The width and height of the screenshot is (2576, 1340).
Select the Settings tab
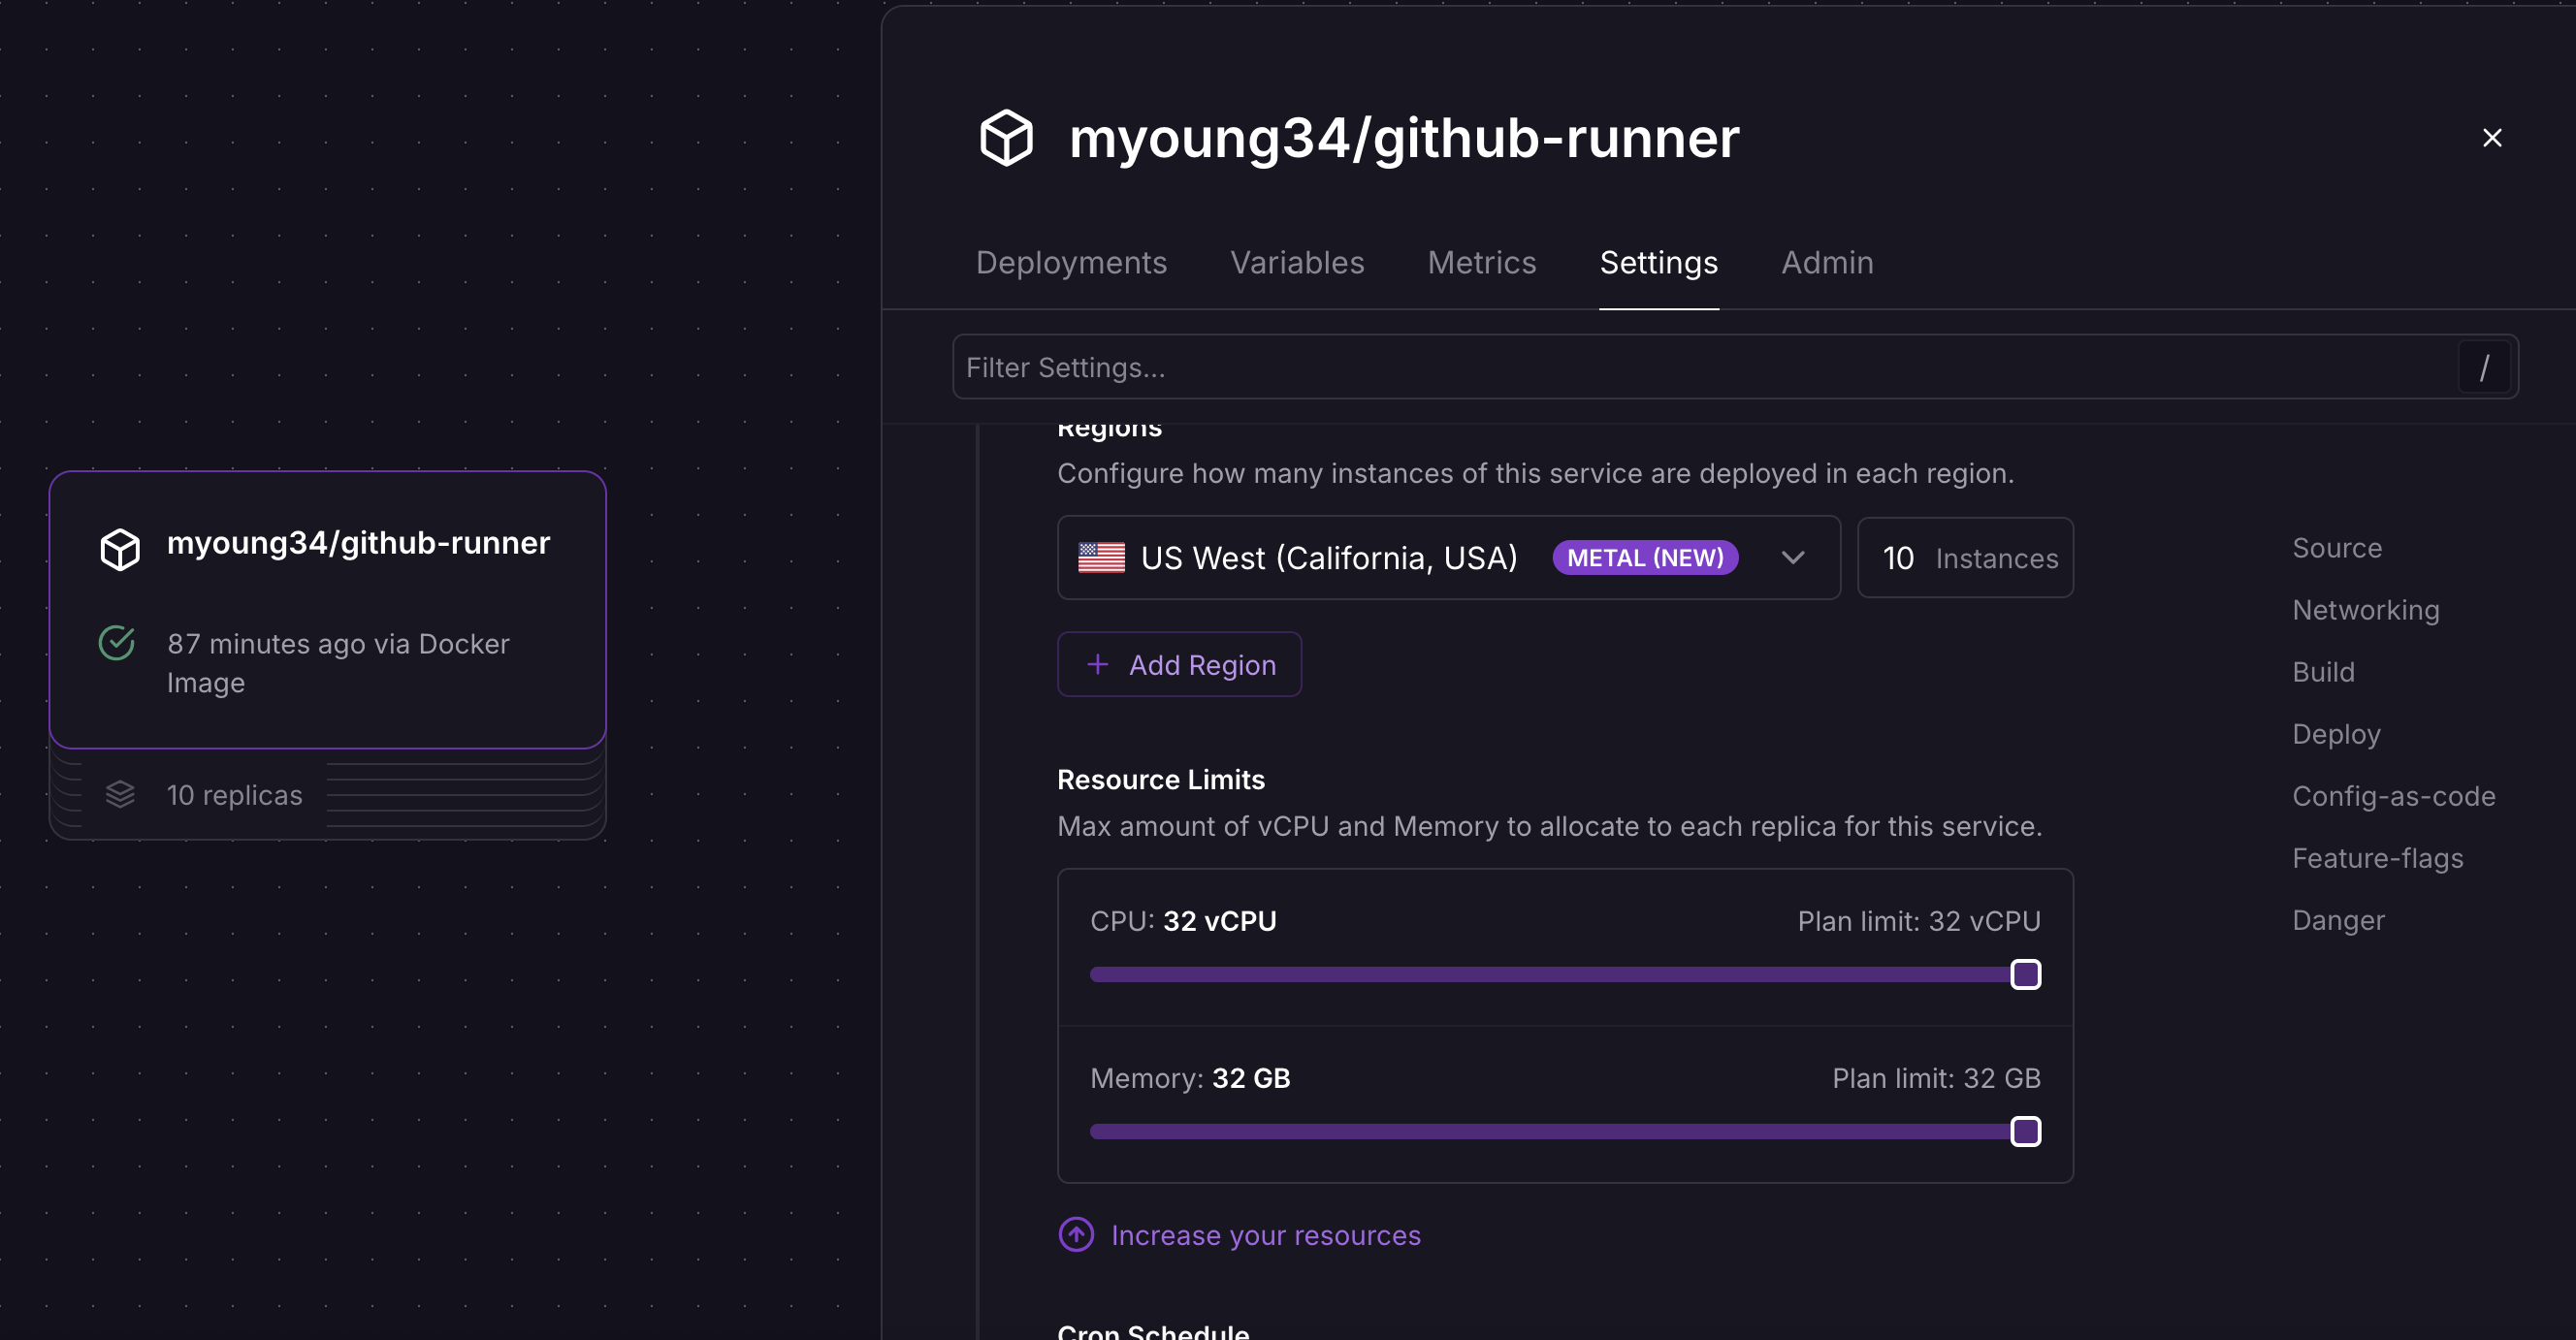point(1658,262)
